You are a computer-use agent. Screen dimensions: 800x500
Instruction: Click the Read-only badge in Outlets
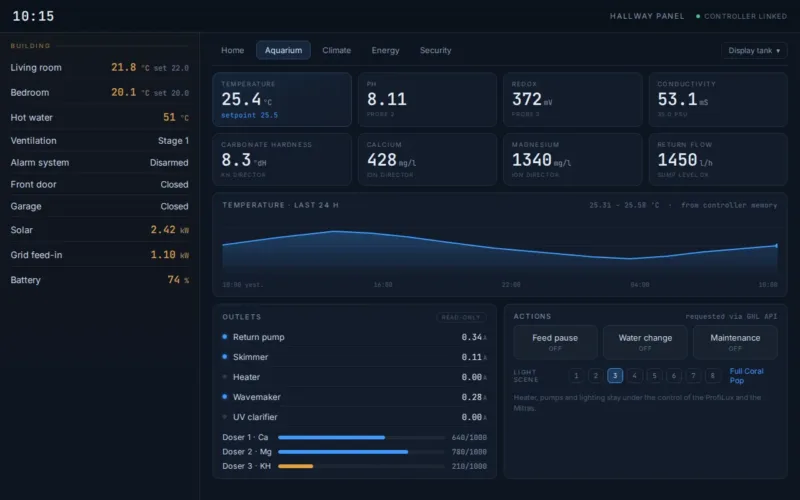[461, 317]
